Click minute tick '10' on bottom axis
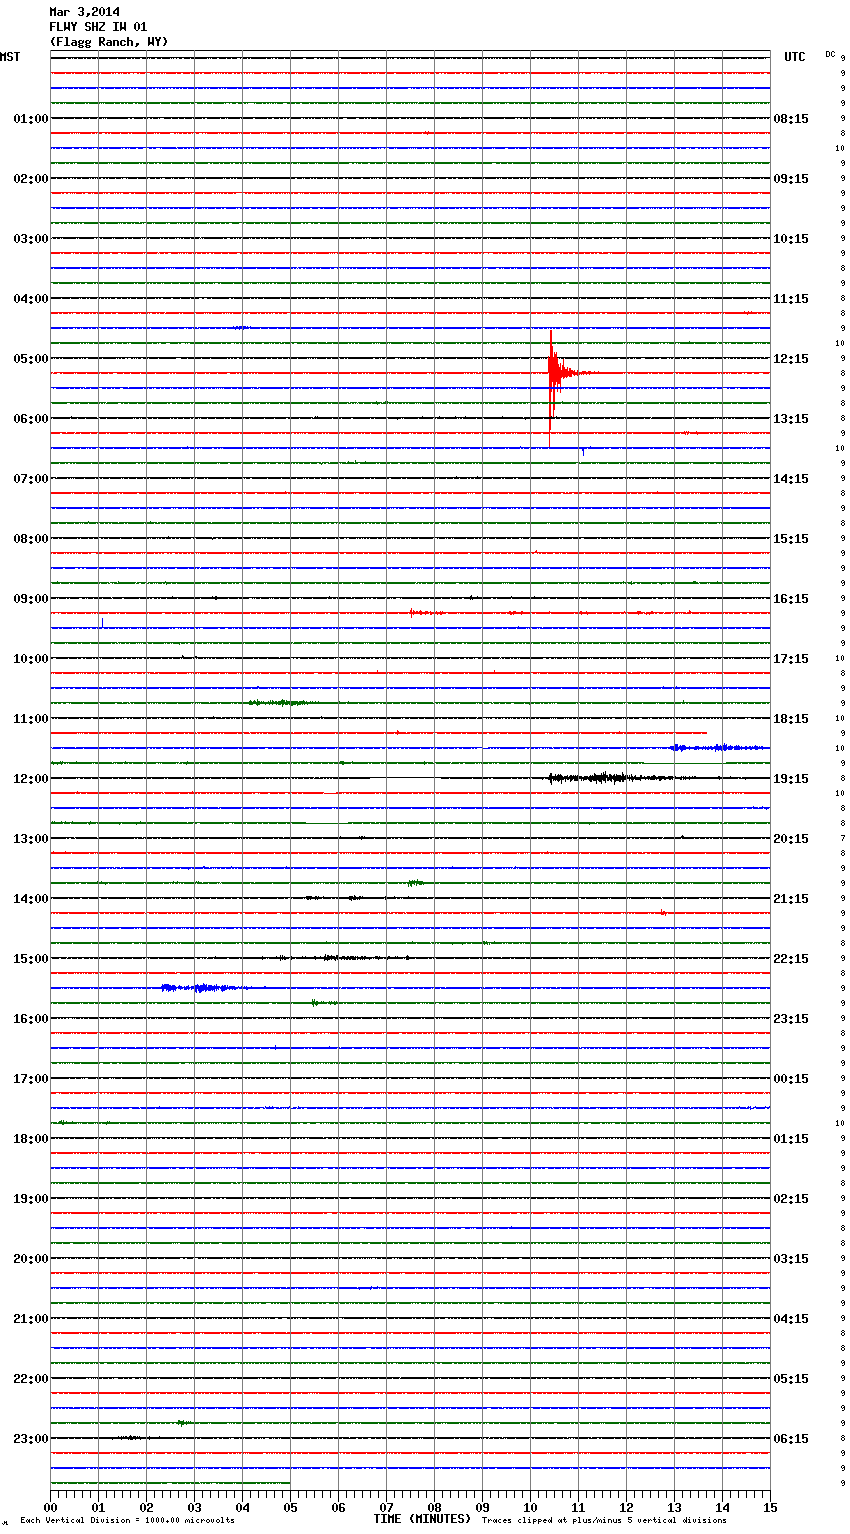 (530, 1507)
